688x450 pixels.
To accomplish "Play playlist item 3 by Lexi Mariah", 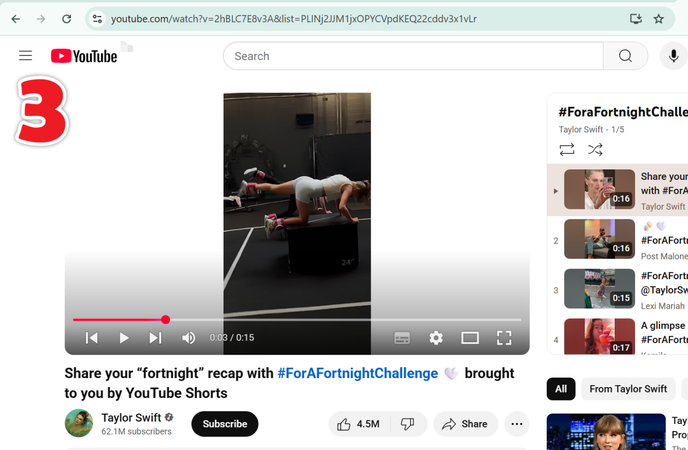I will [618, 289].
